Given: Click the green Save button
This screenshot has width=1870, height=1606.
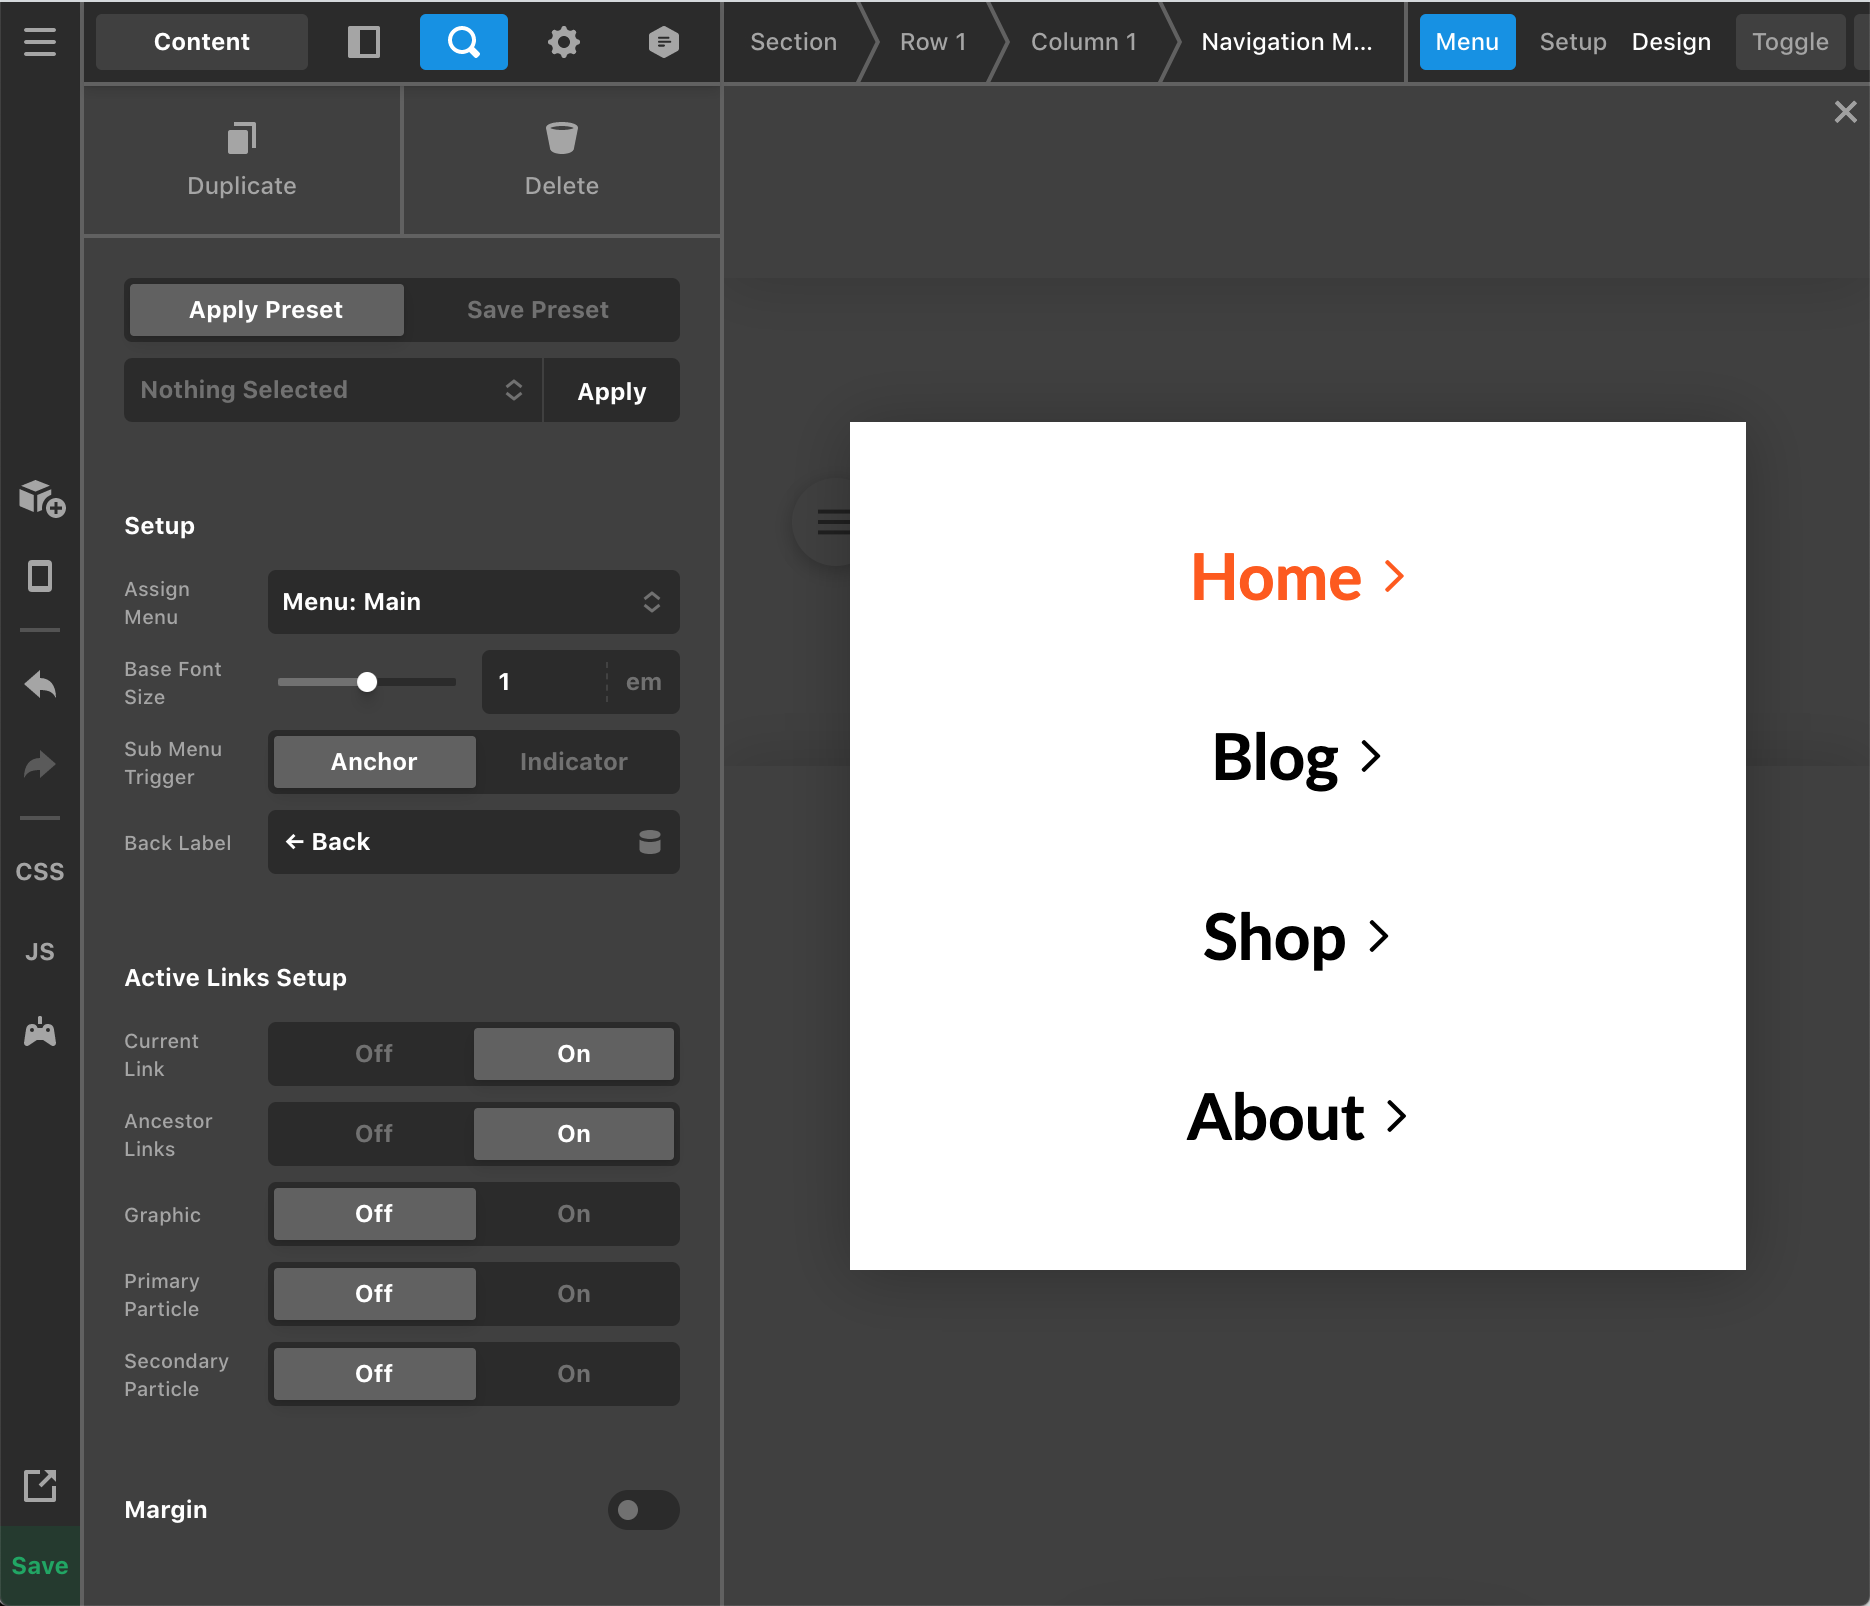Looking at the screenshot, I should pyautogui.click(x=40, y=1566).
